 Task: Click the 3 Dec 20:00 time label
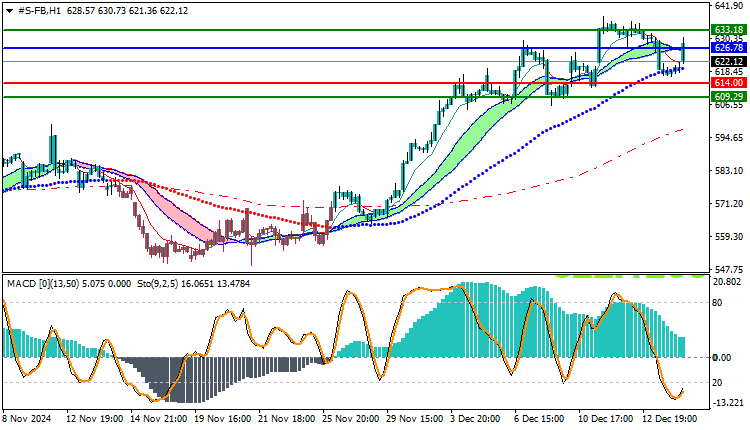click(475, 419)
